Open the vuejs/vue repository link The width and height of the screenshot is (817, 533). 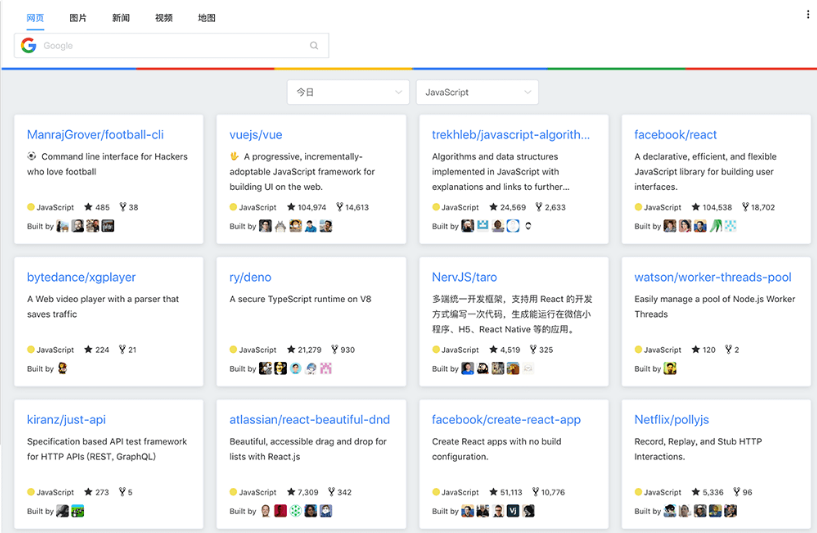point(256,134)
